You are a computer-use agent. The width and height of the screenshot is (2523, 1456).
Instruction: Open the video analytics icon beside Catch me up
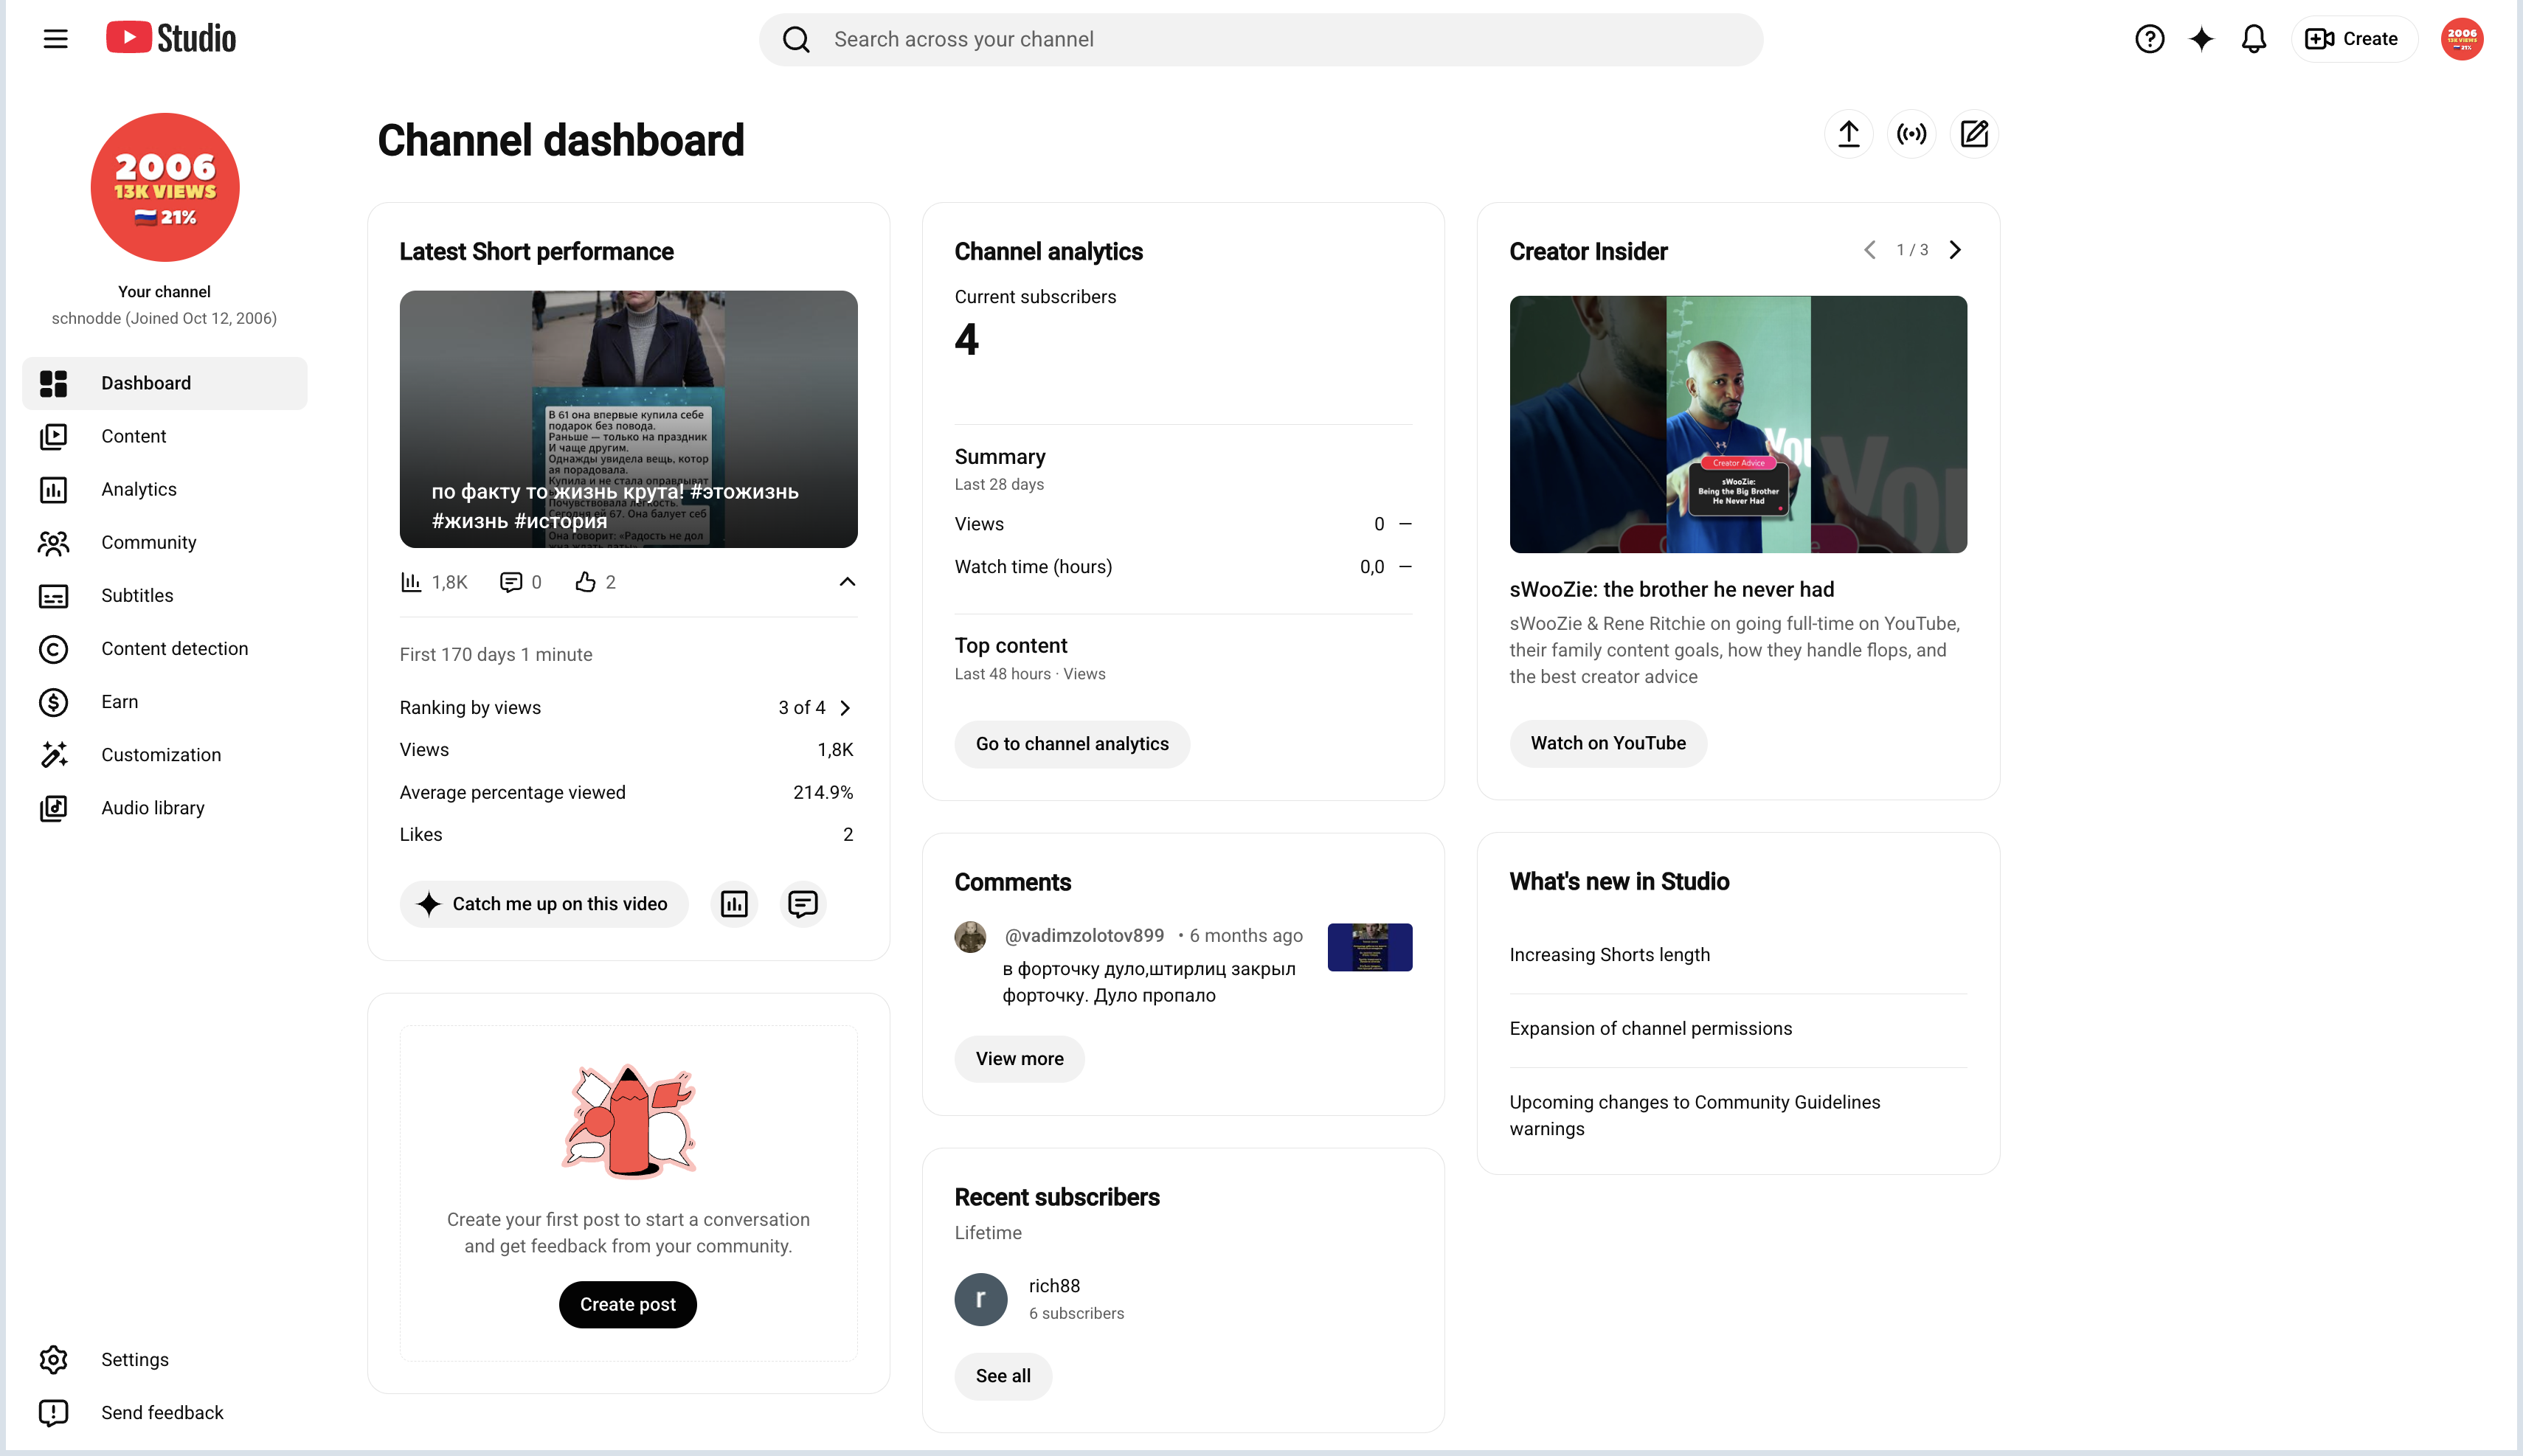point(734,904)
